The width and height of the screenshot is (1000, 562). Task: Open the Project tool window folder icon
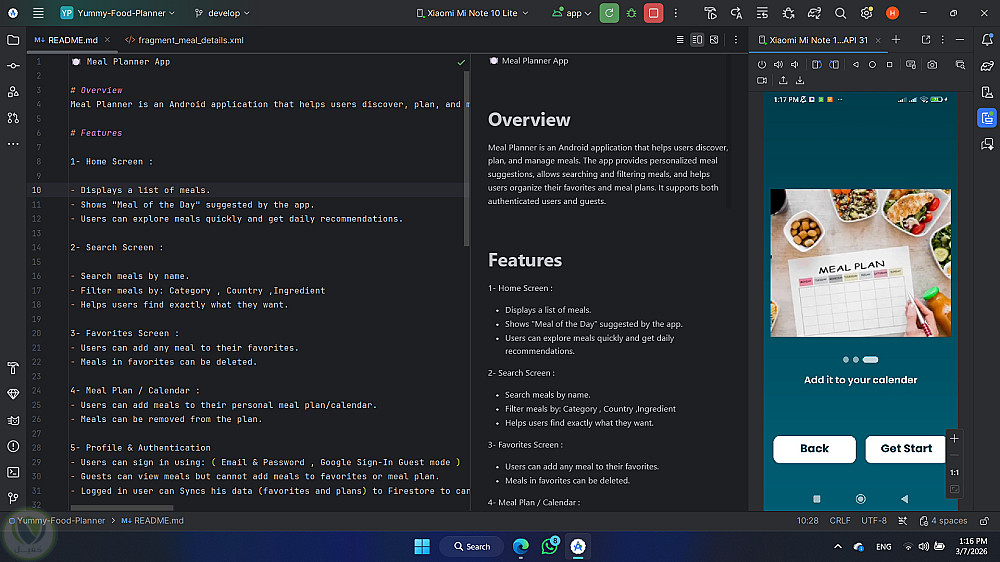[x=13, y=40]
